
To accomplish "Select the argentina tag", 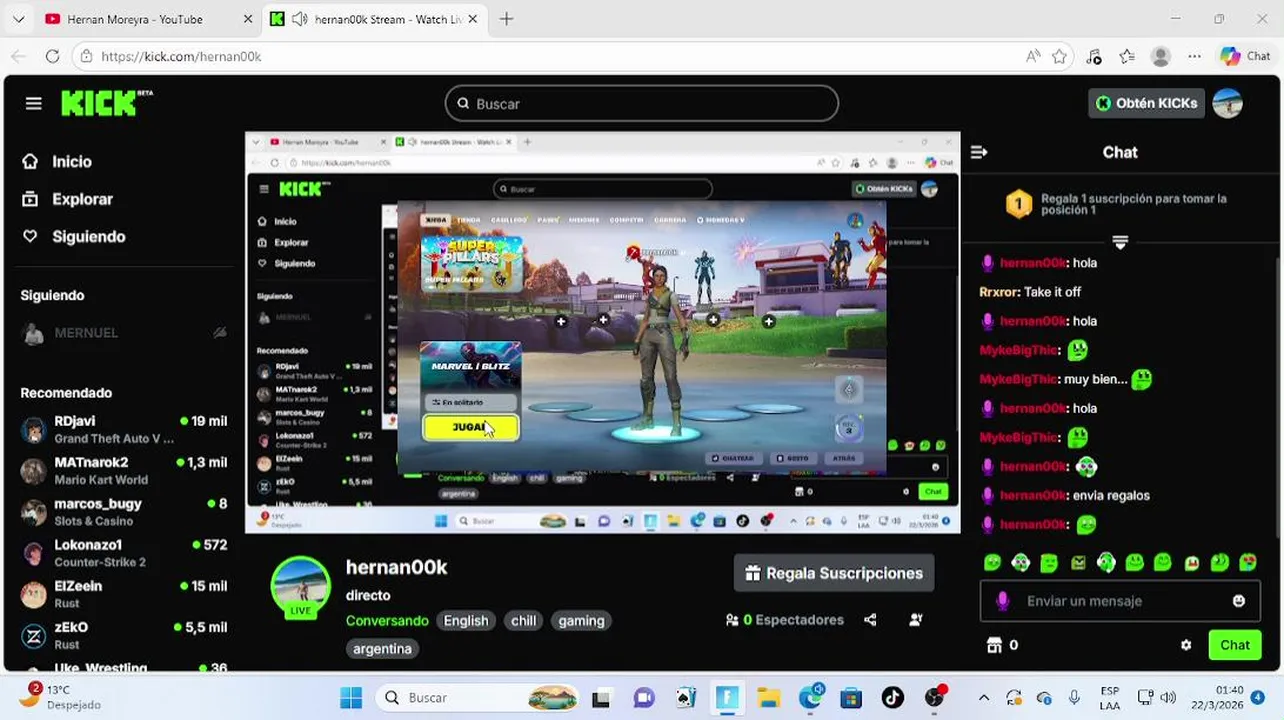I will click(382, 648).
